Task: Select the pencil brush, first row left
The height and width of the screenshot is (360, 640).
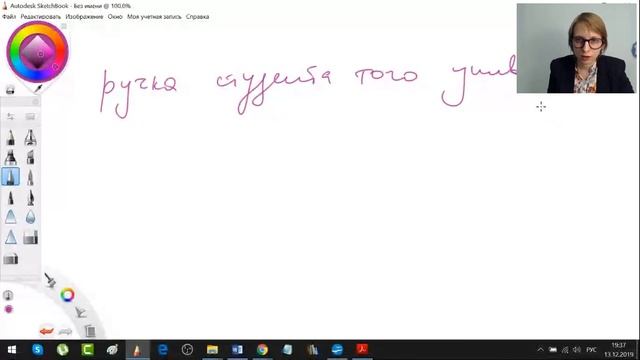Action: point(11,138)
